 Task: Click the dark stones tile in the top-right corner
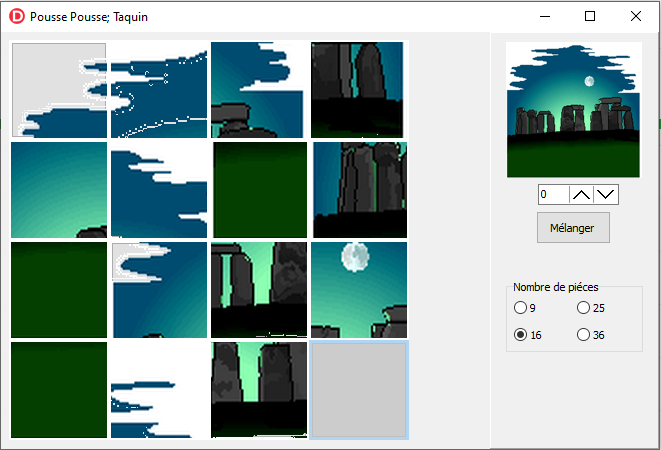coord(359,89)
